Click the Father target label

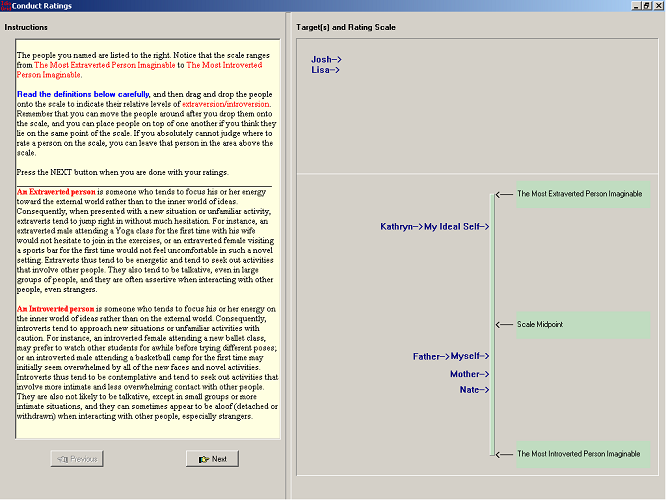(431, 356)
